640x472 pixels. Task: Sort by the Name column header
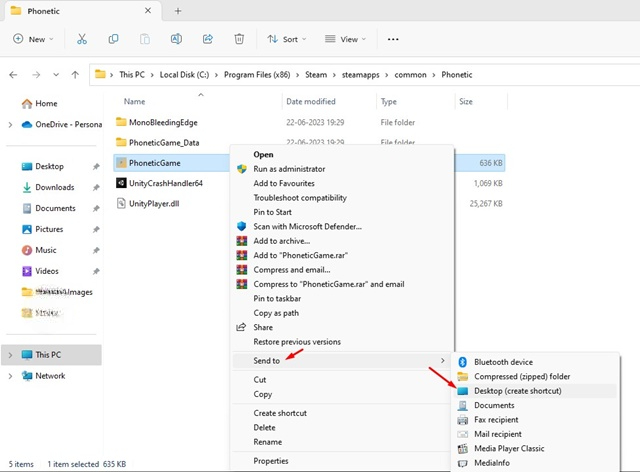(x=135, y=102)
